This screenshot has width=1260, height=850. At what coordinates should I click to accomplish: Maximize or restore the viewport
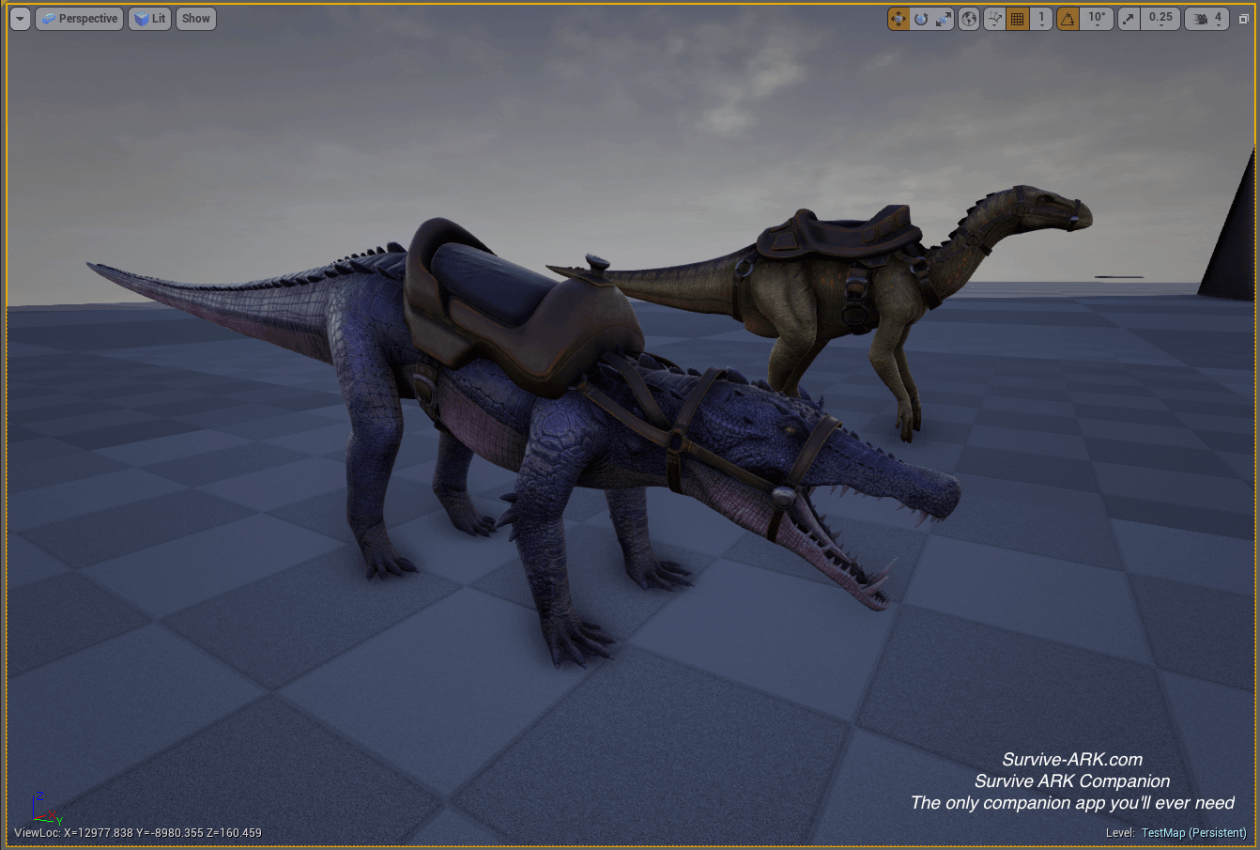coord(1244,18)
